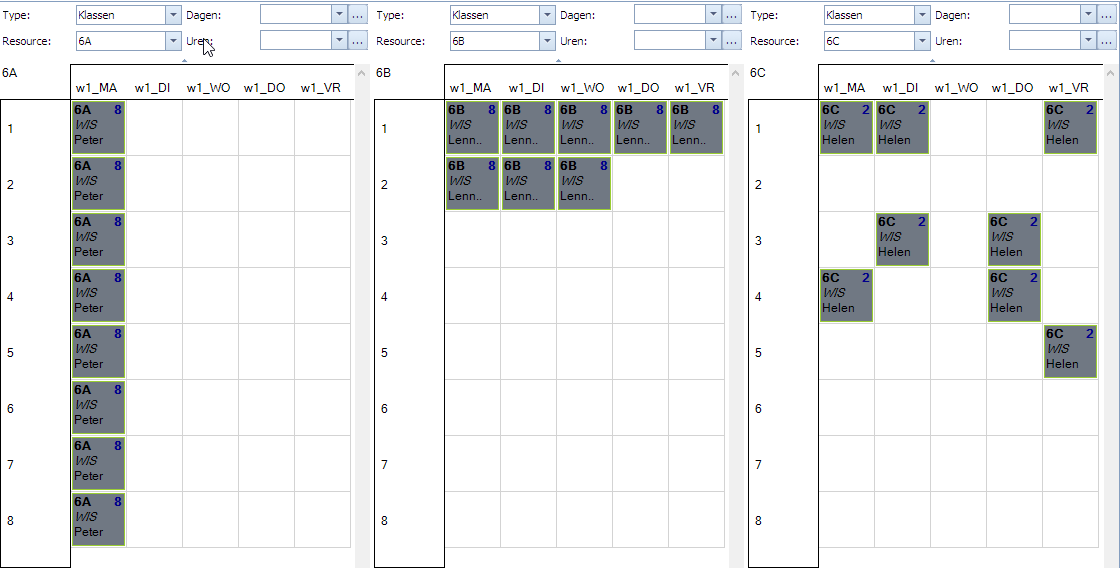Screen dimensions: 1120x568
Task: Open the Dagen dropdown in the 6C panel
Action: [x=1088, y=15]
